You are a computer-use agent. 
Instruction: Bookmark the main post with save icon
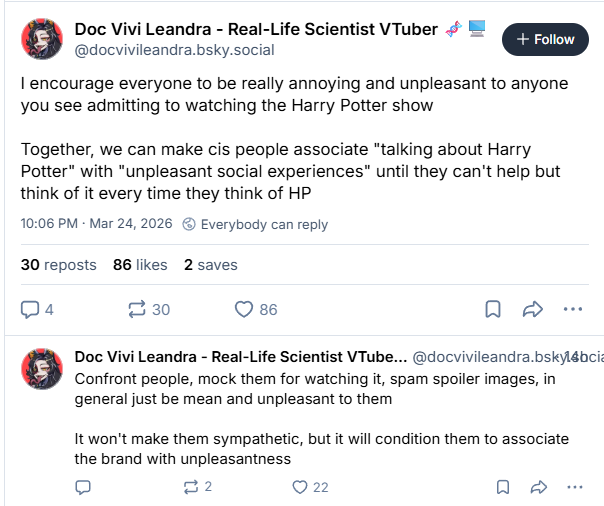pyautogui.click(x=493, y=310)
